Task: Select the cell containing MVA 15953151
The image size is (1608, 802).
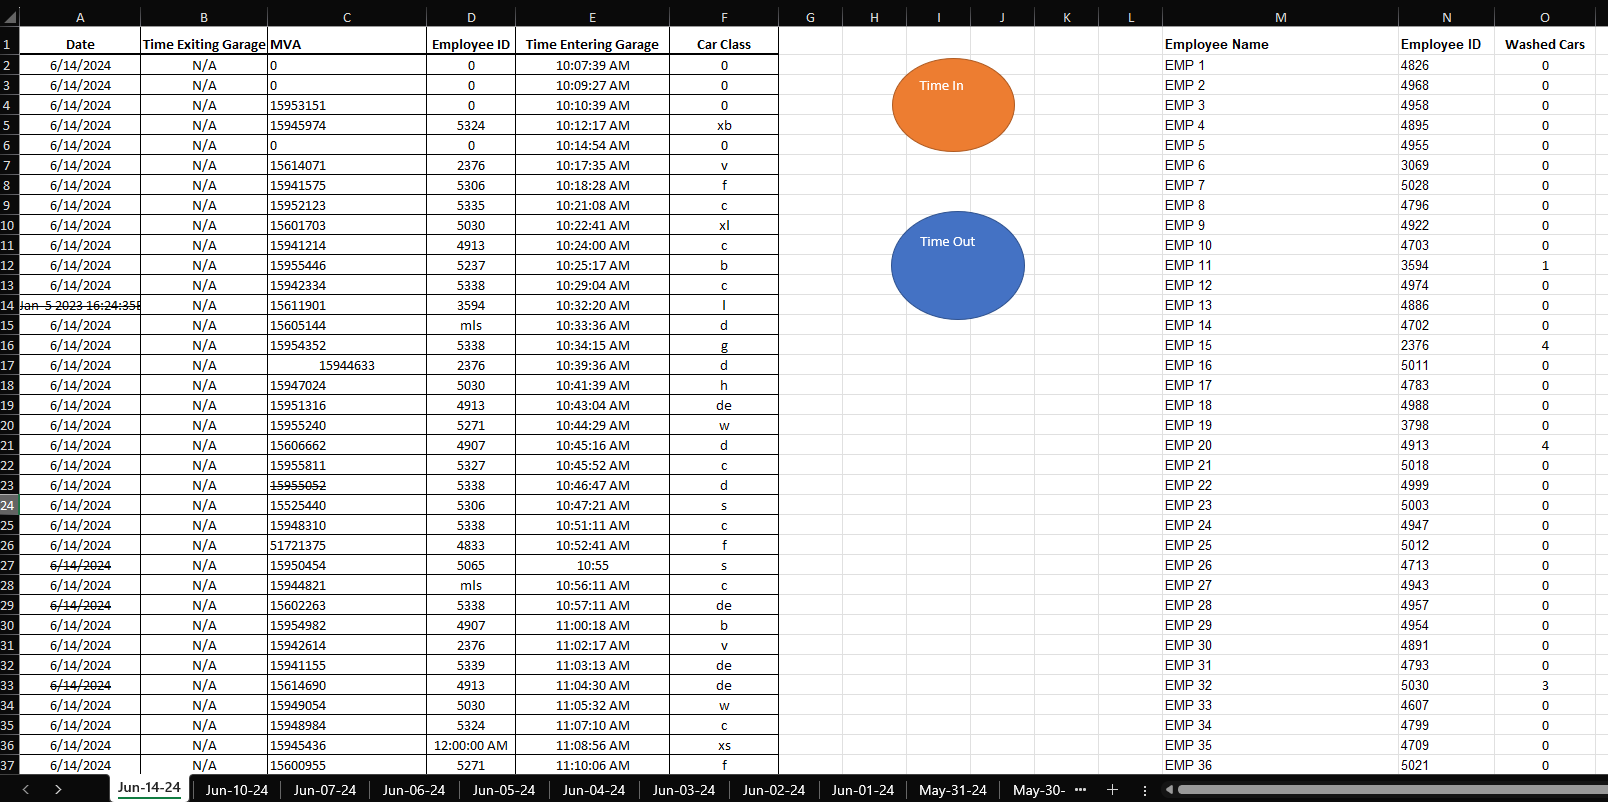Action: click(x=347, y=105)
